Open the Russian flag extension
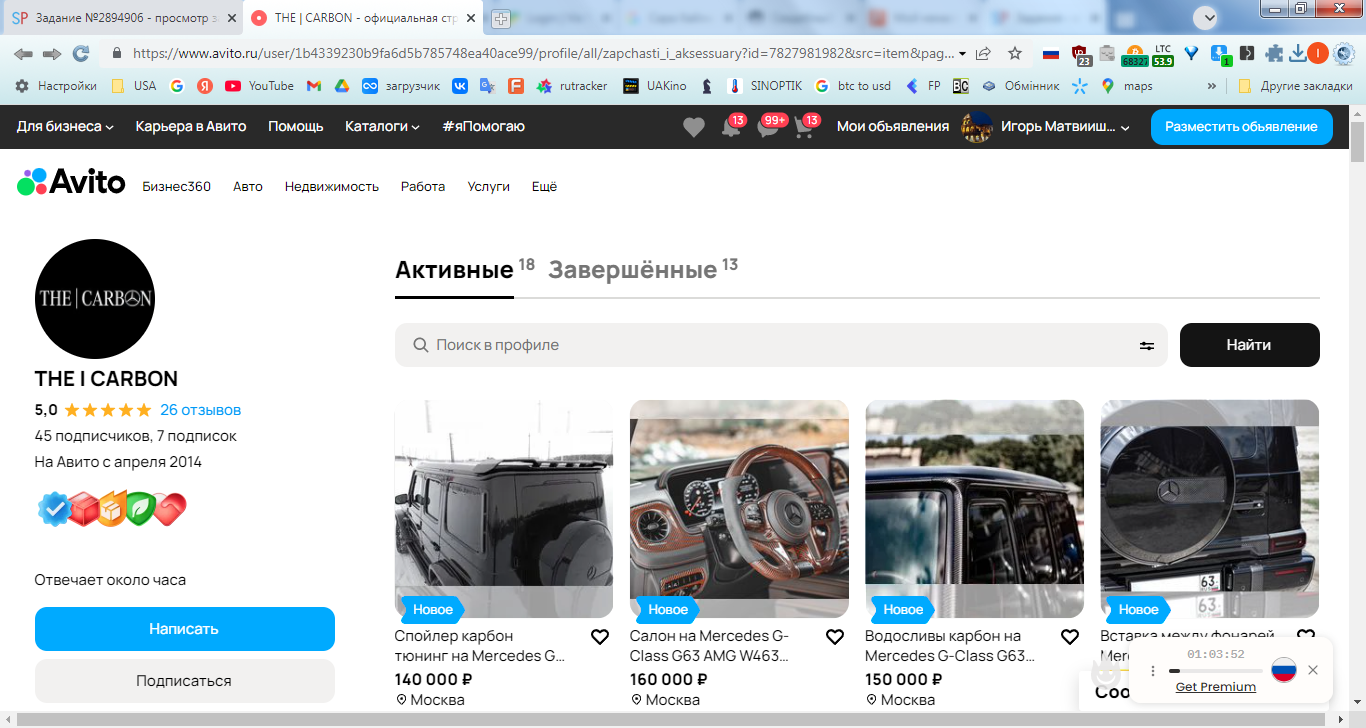This screenshot has width=1366, height=728. pos(1050,54)
